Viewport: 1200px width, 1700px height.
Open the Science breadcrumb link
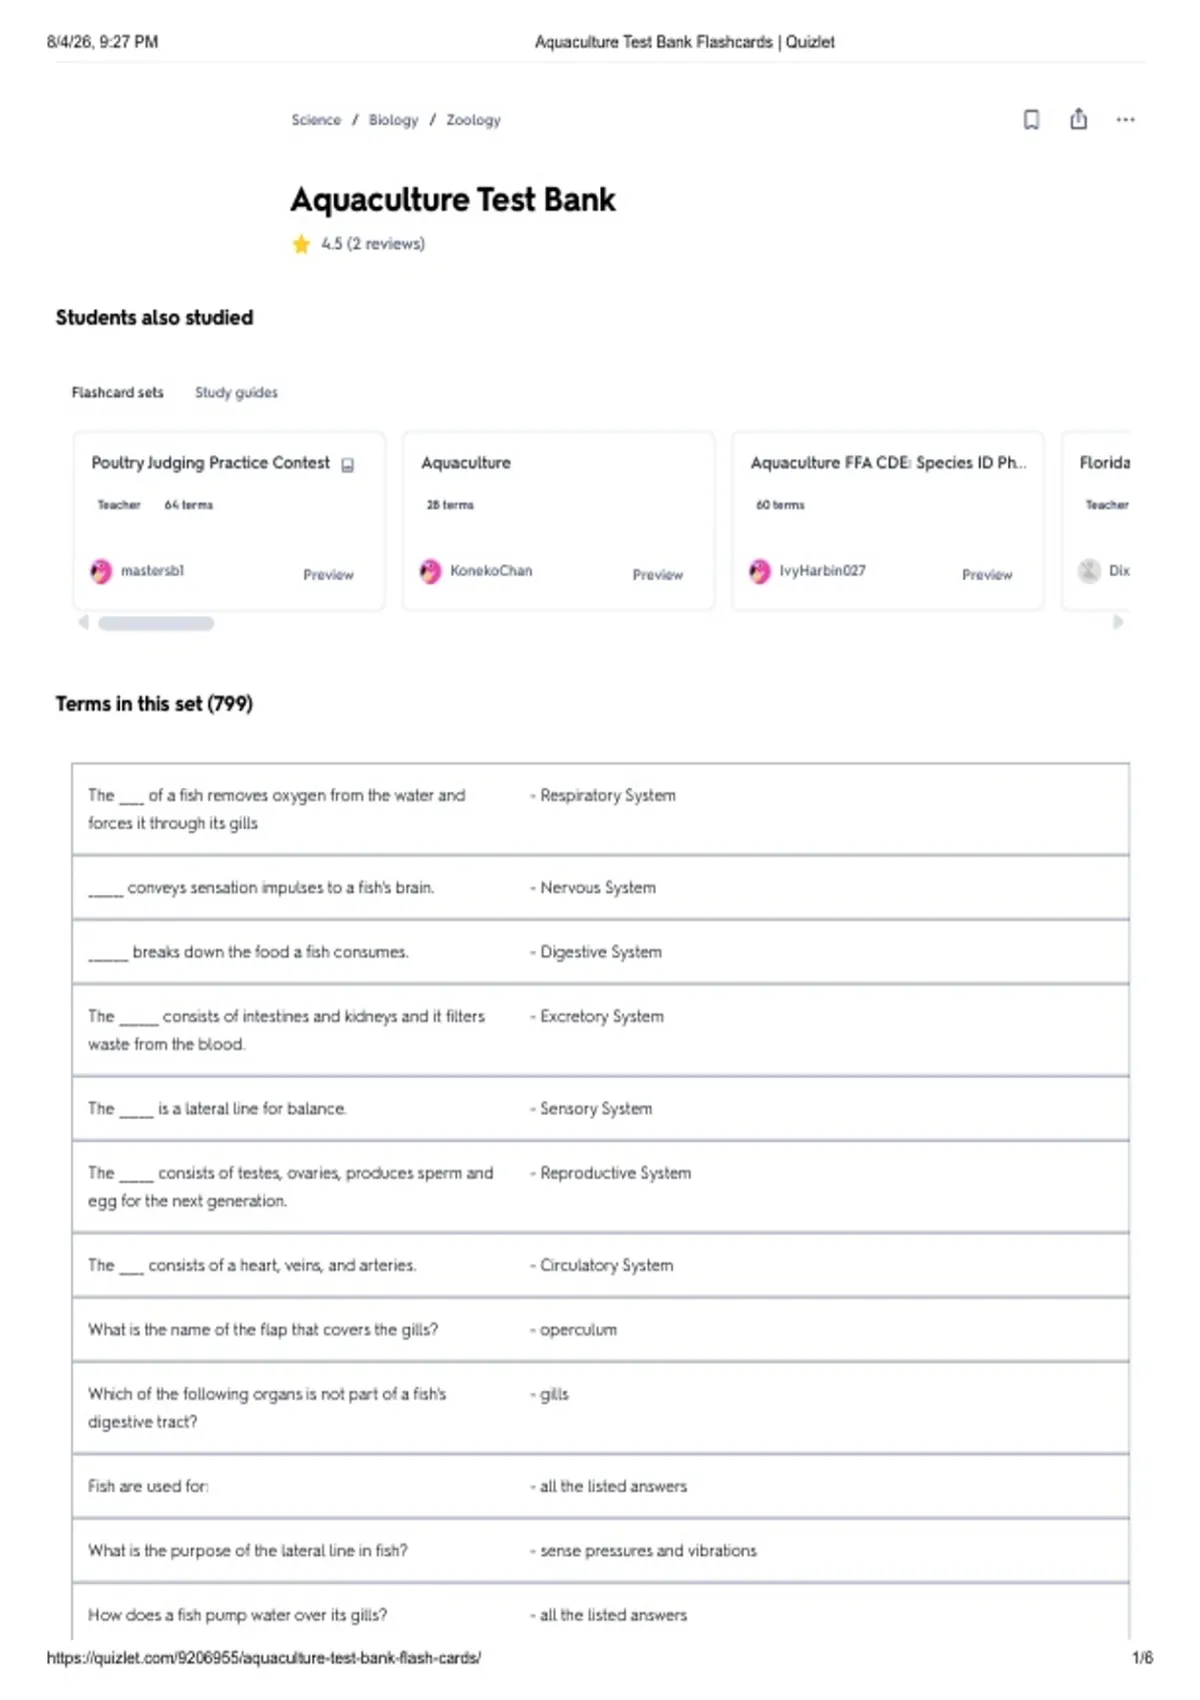point(316,120)
